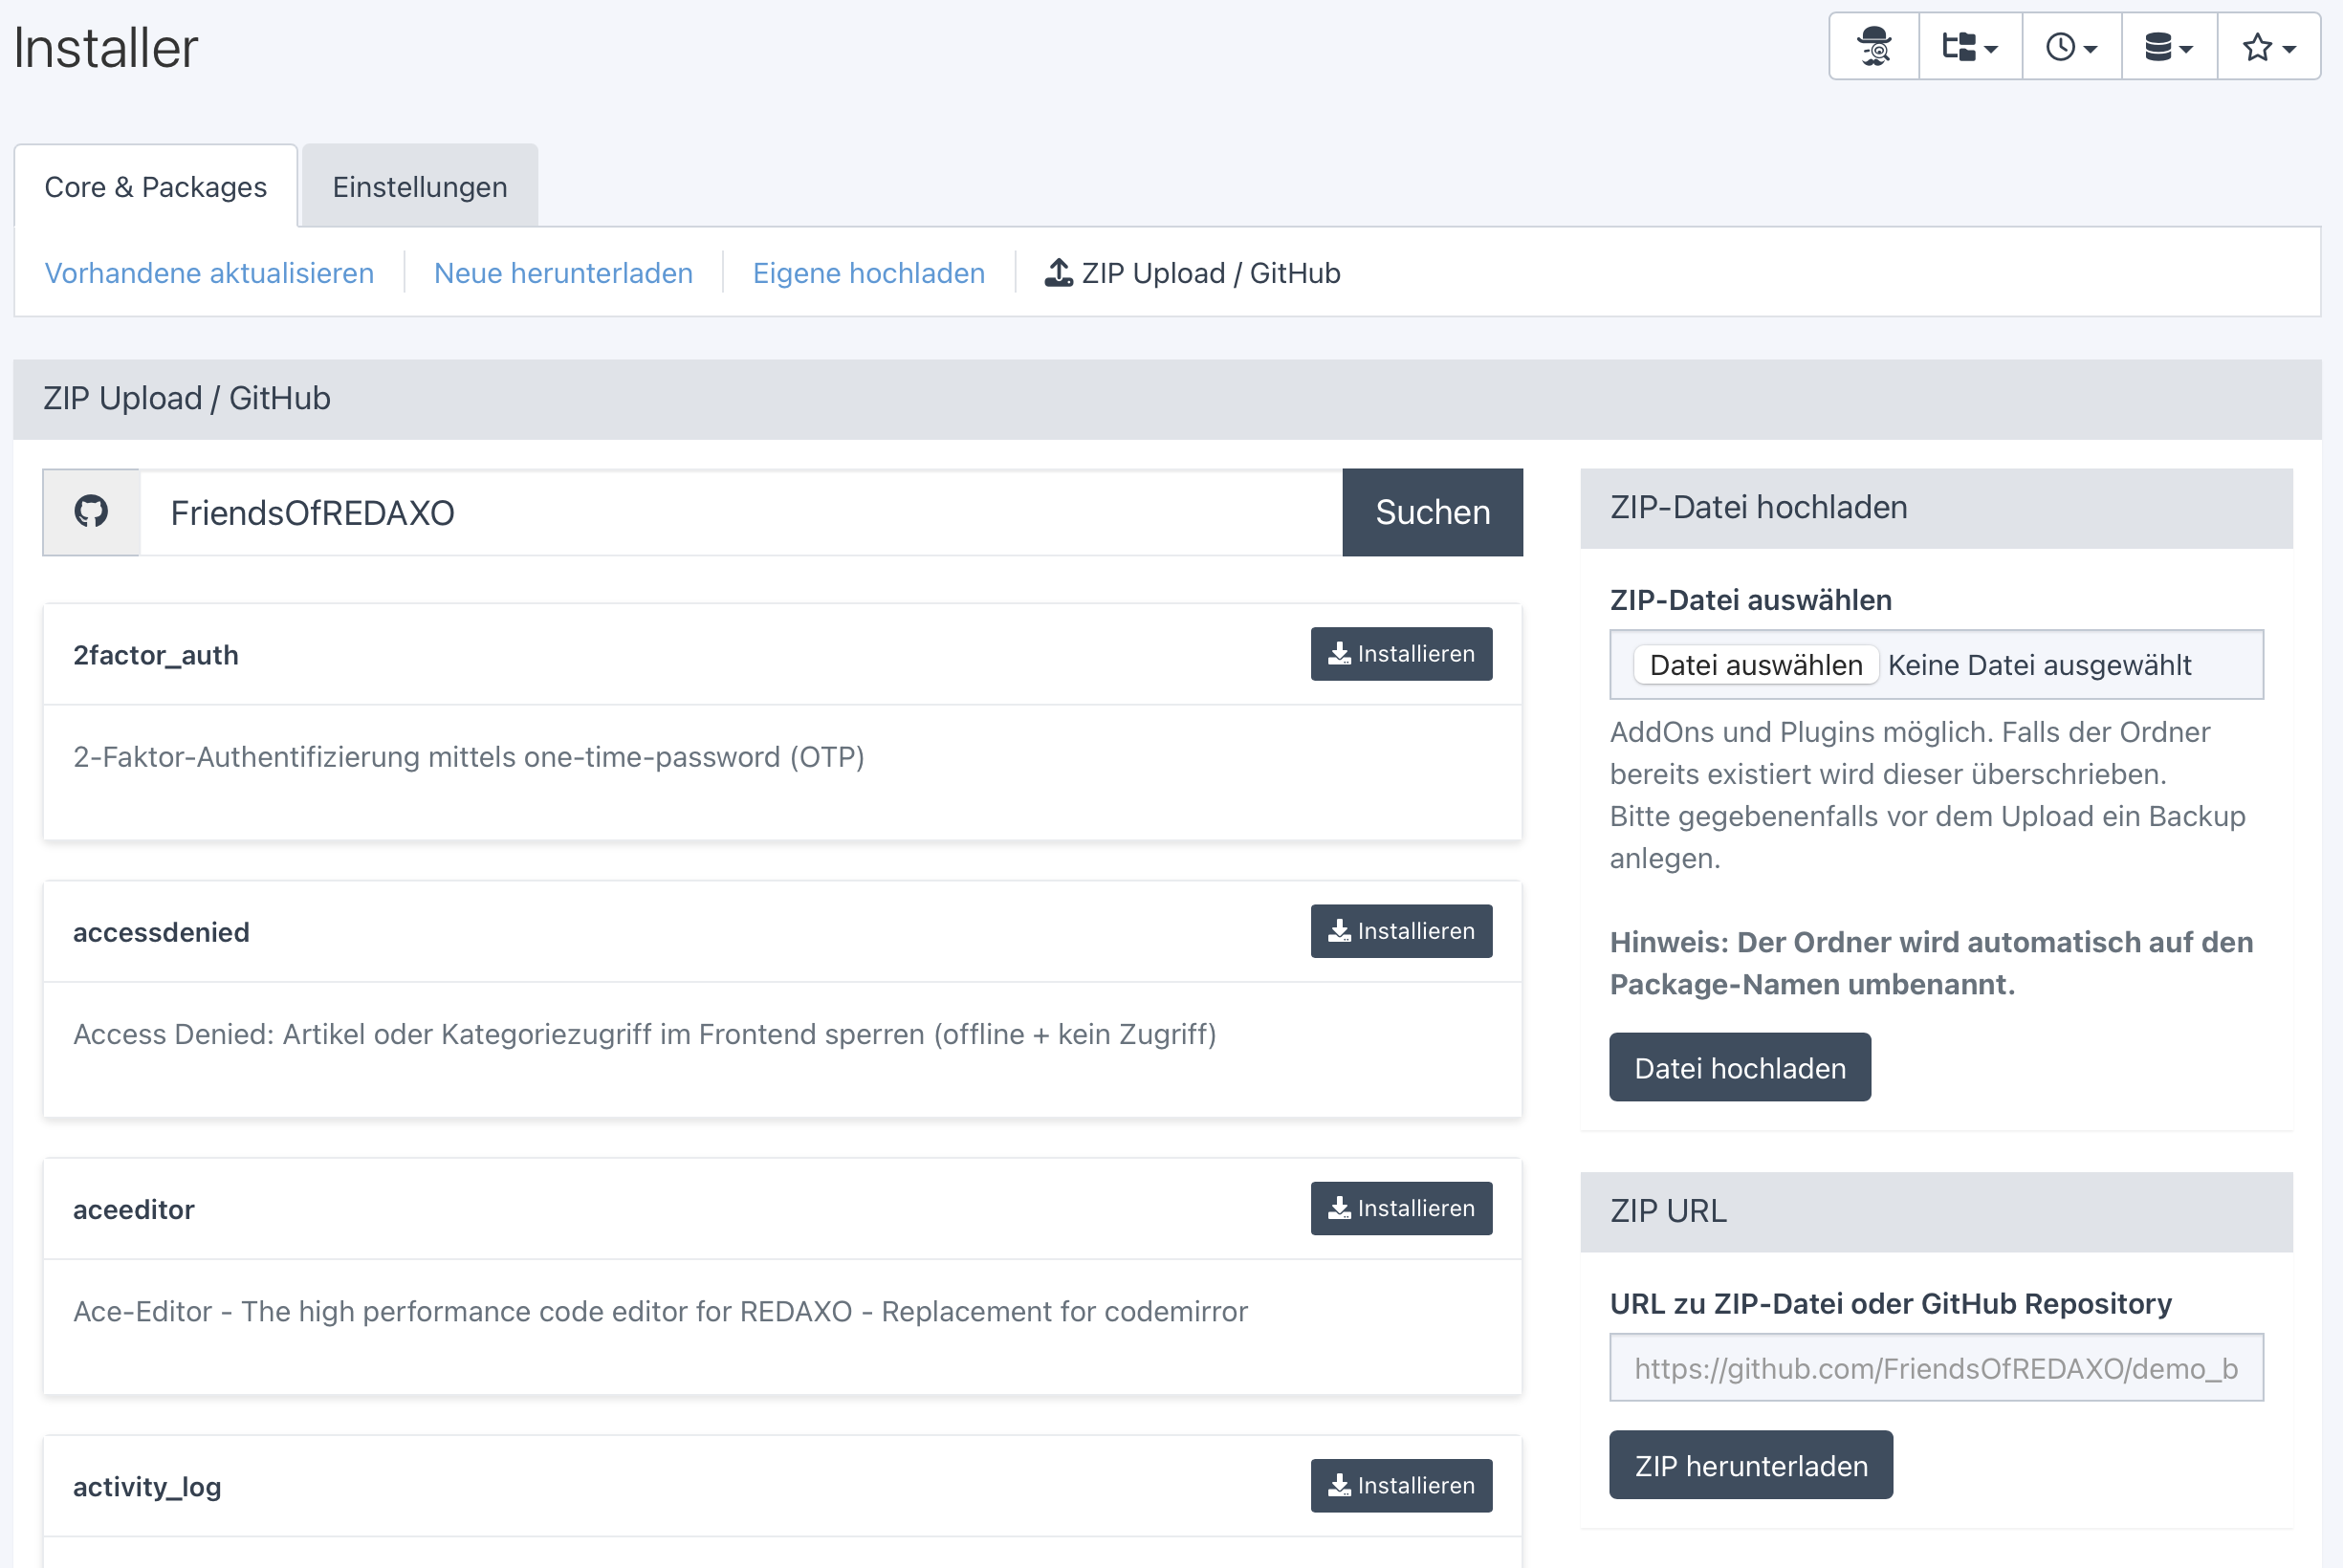This screenshot has width=2343, height=1568.
Task: Click the upload icon next to ZIP Upload / GitHub
Action: 1058,272
